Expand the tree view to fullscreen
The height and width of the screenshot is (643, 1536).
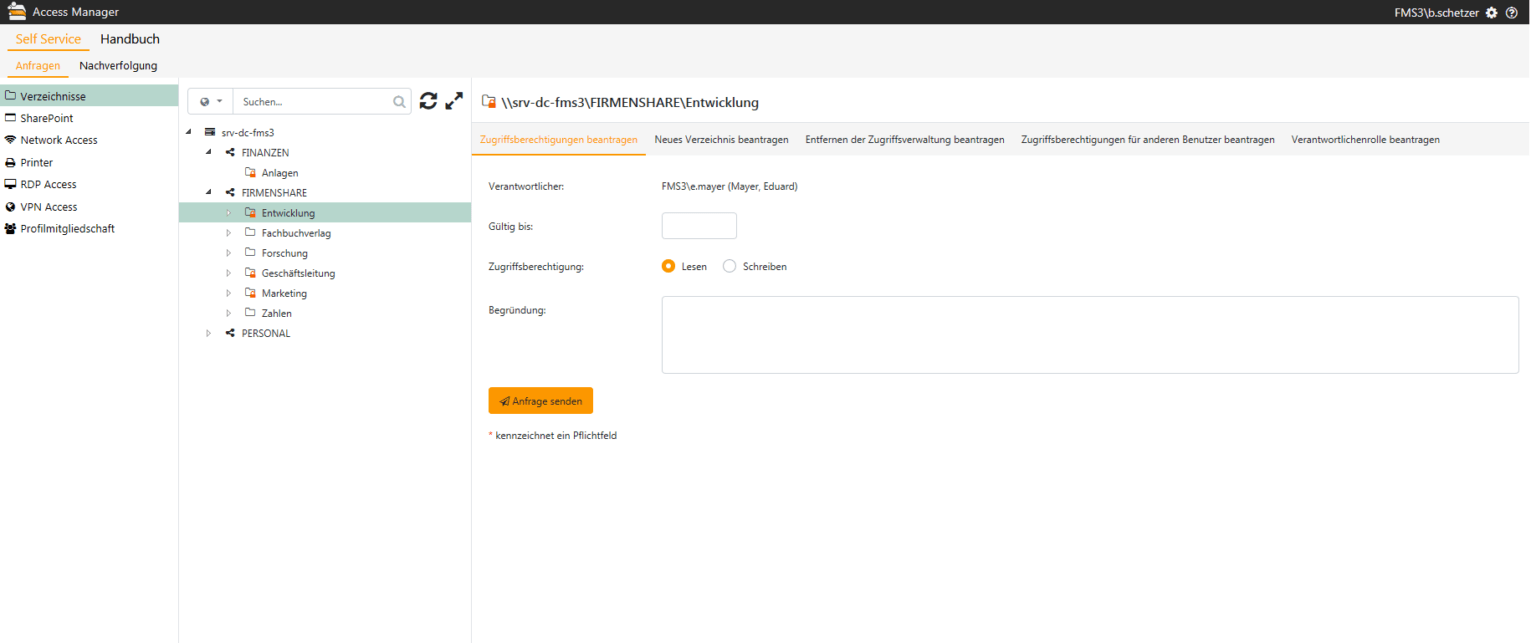tap(454, 100)
